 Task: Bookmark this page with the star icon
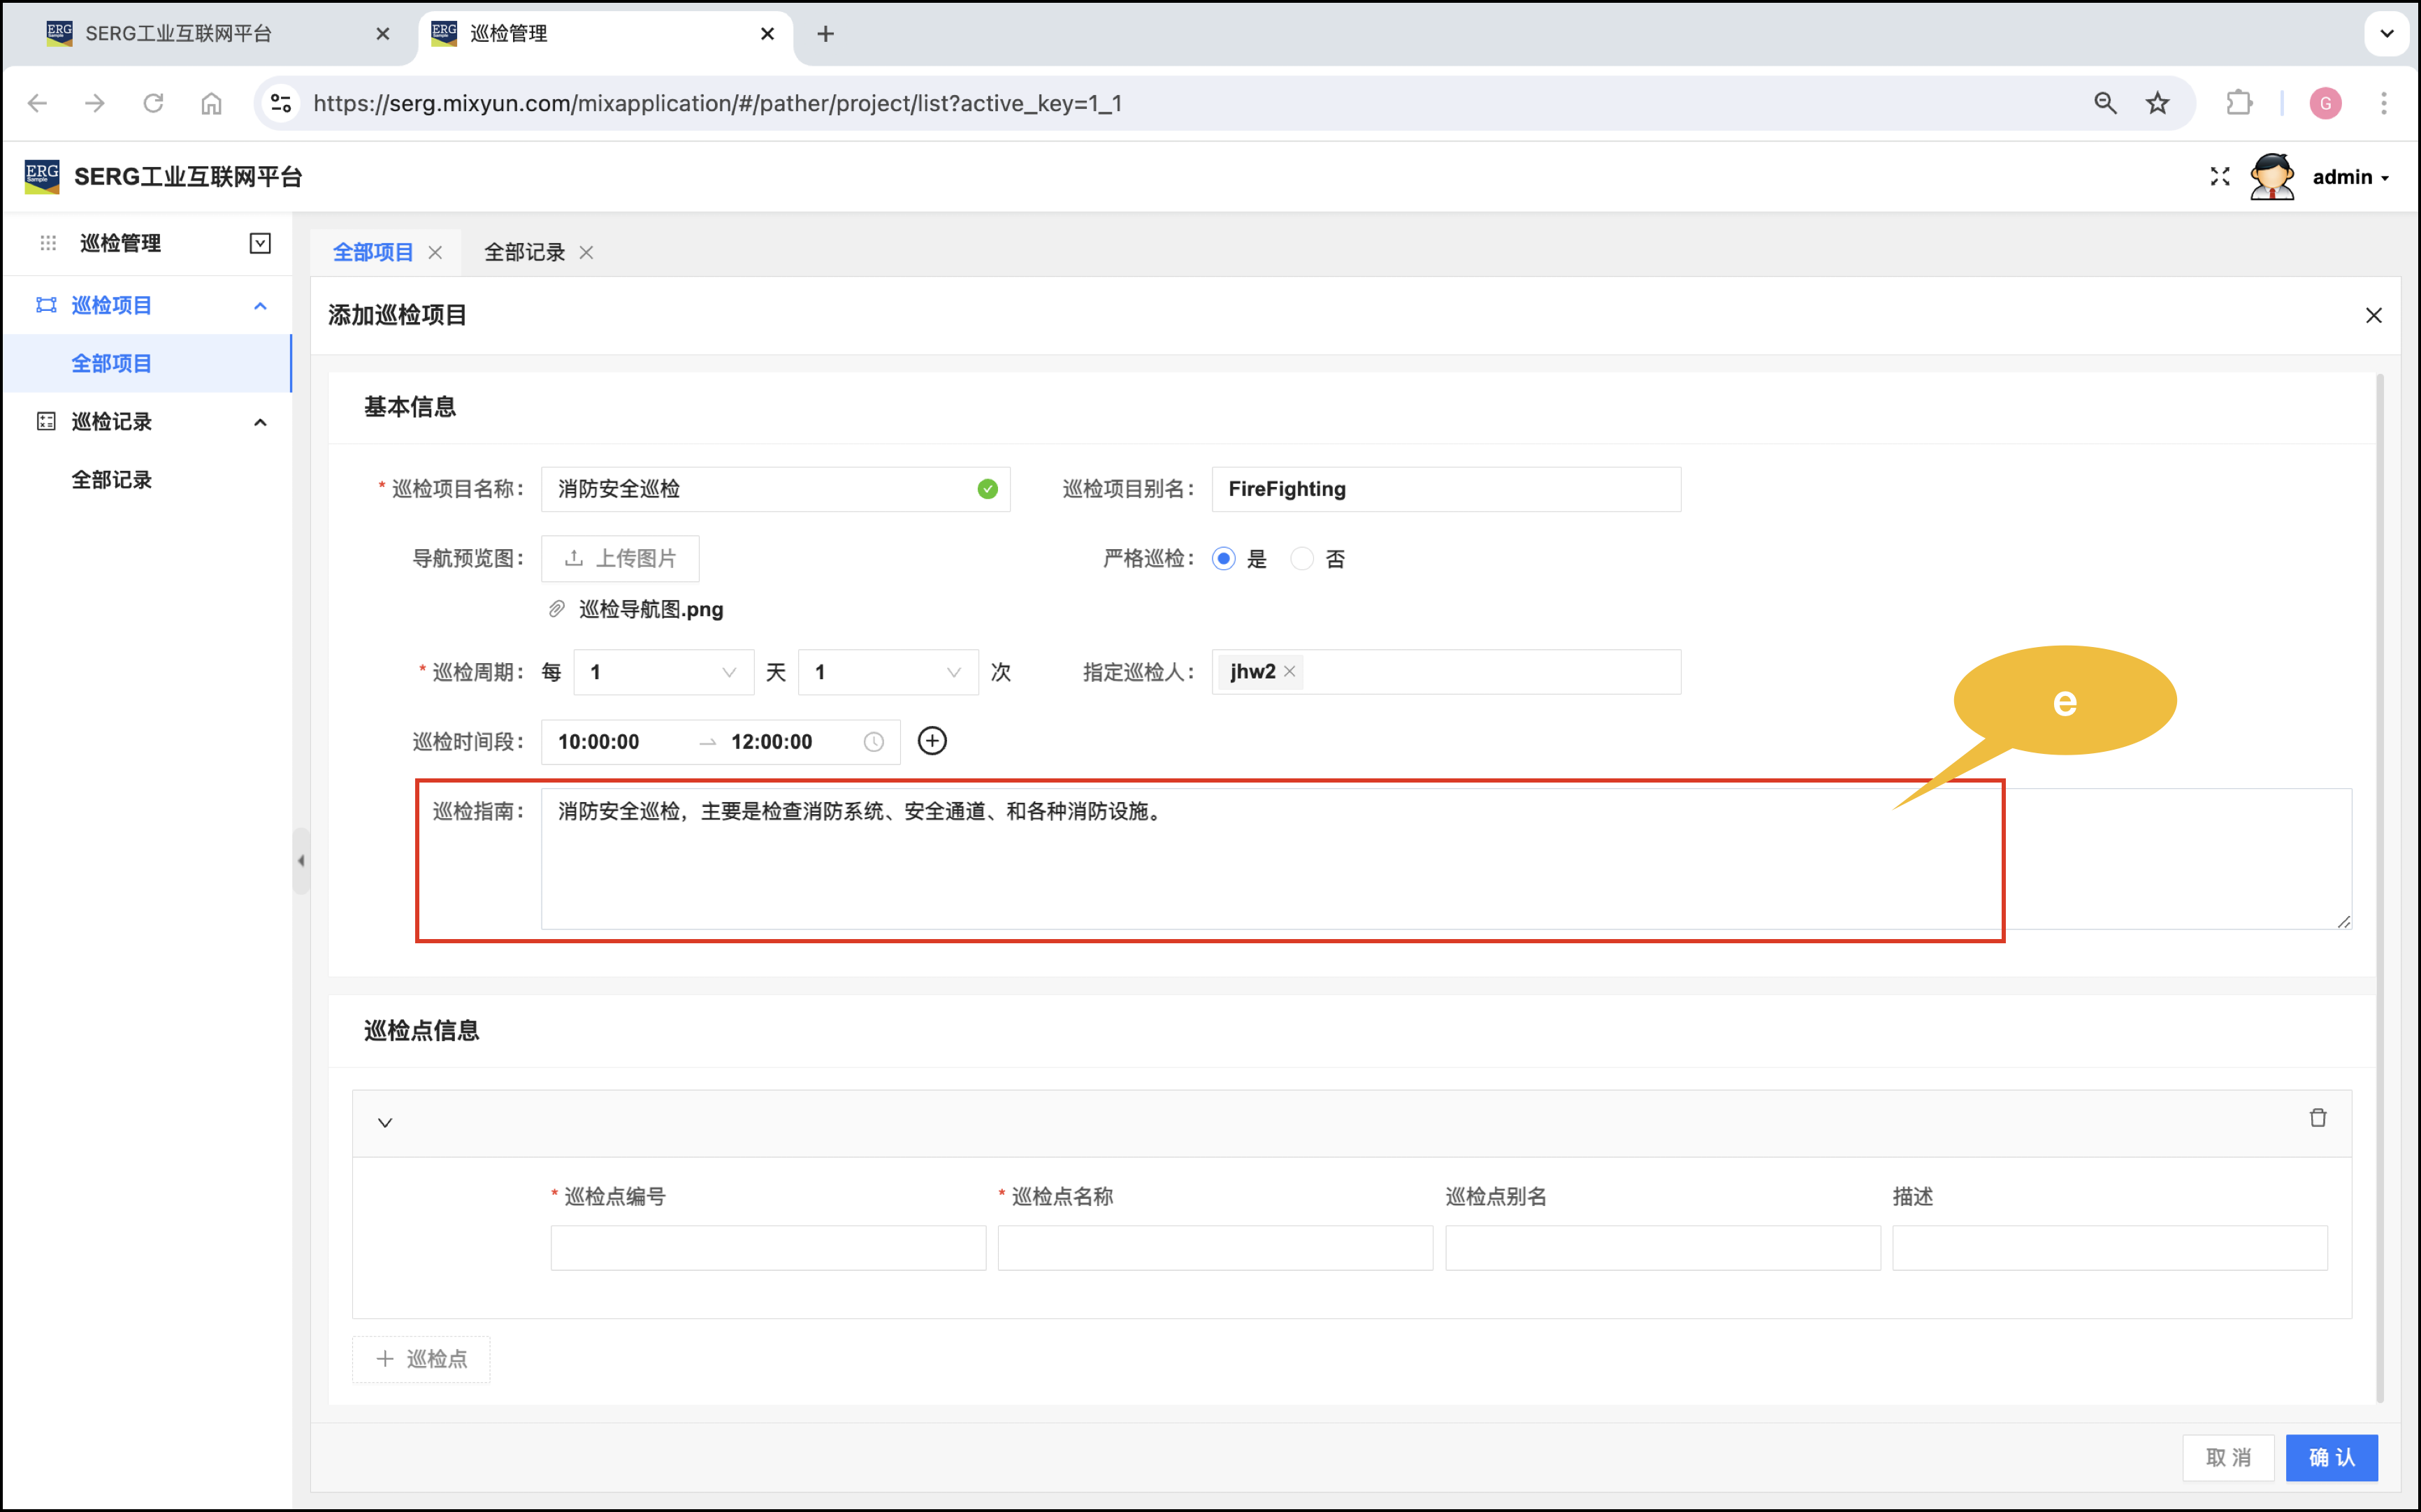[x=2157, y=103]
